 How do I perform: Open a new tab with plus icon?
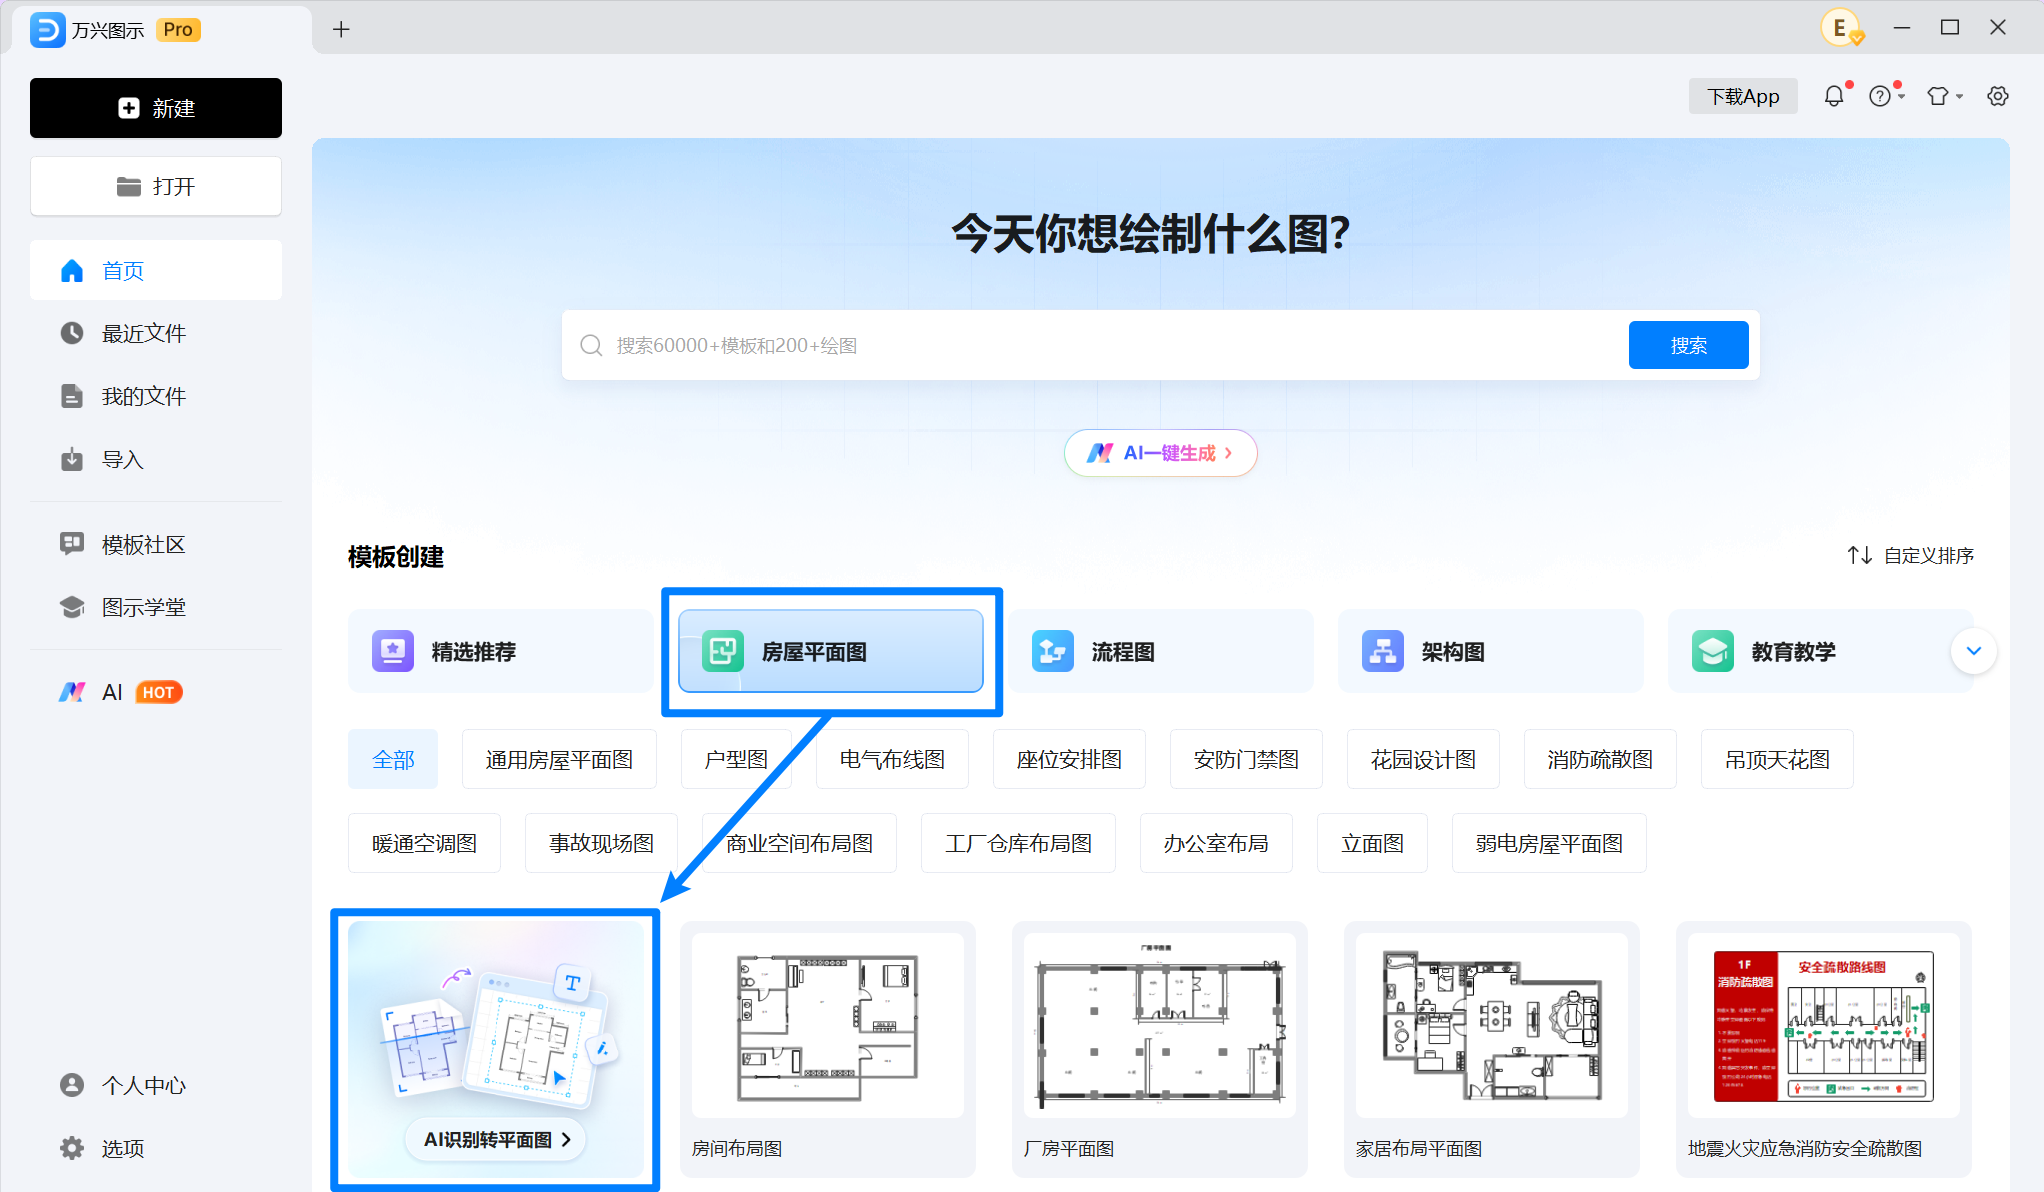pyautogui.click(x=341, y=29)
